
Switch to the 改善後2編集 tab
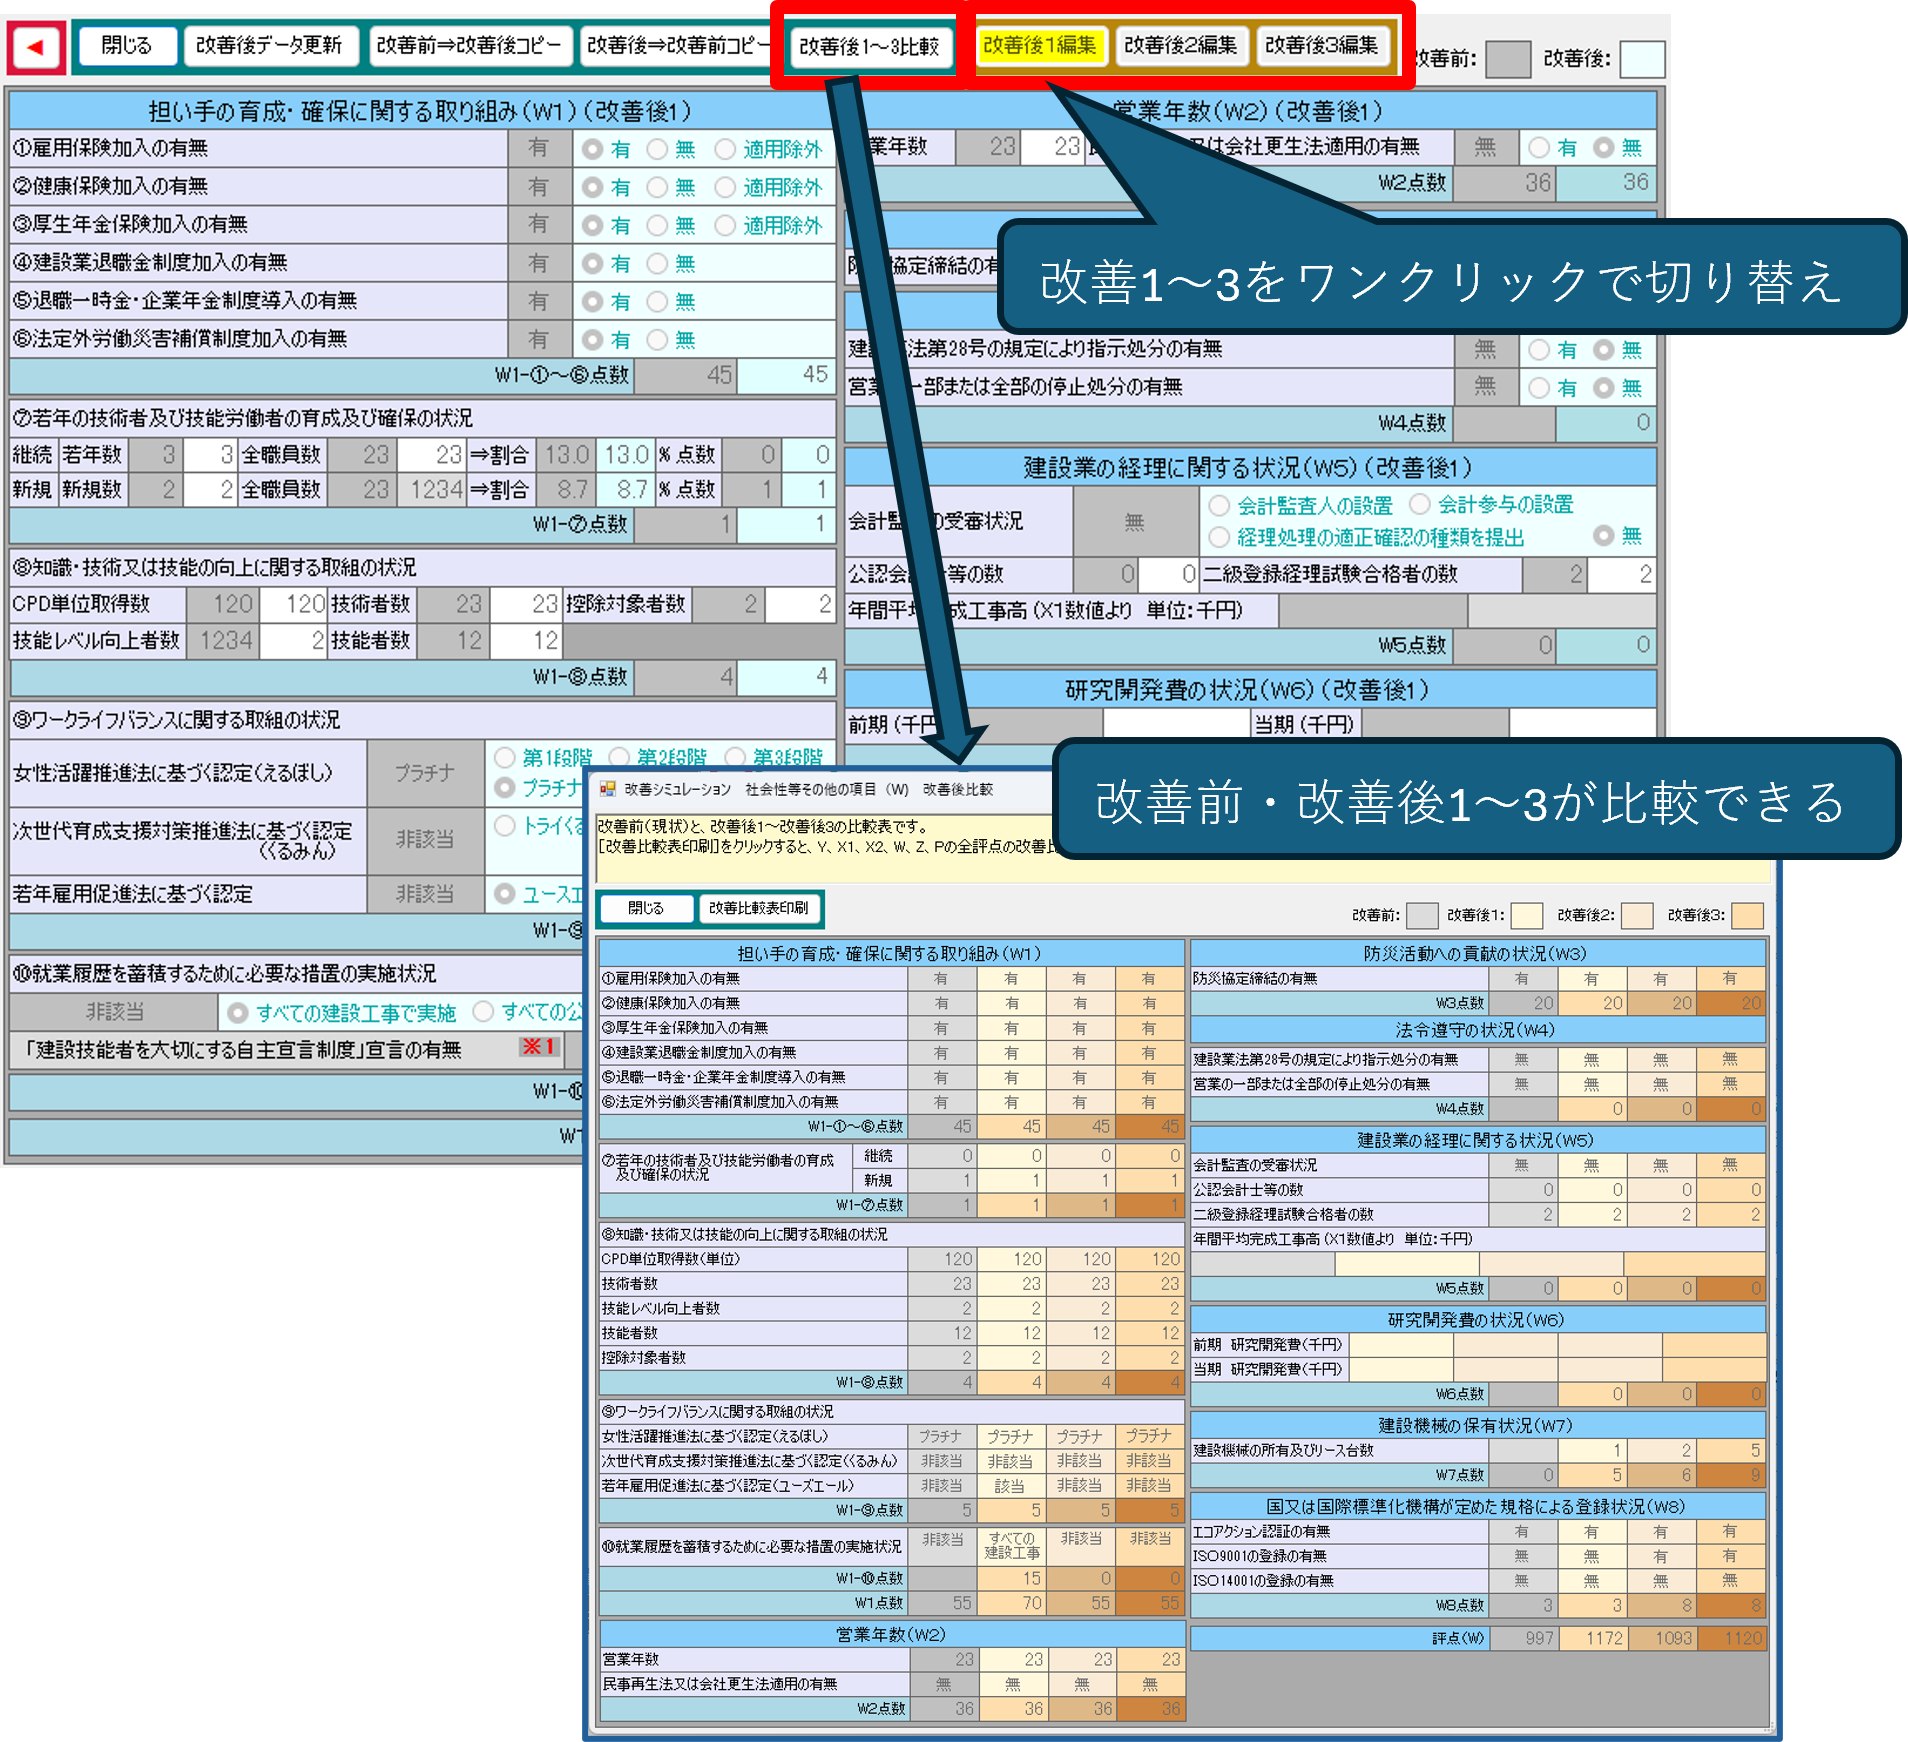pos(1181,45)
